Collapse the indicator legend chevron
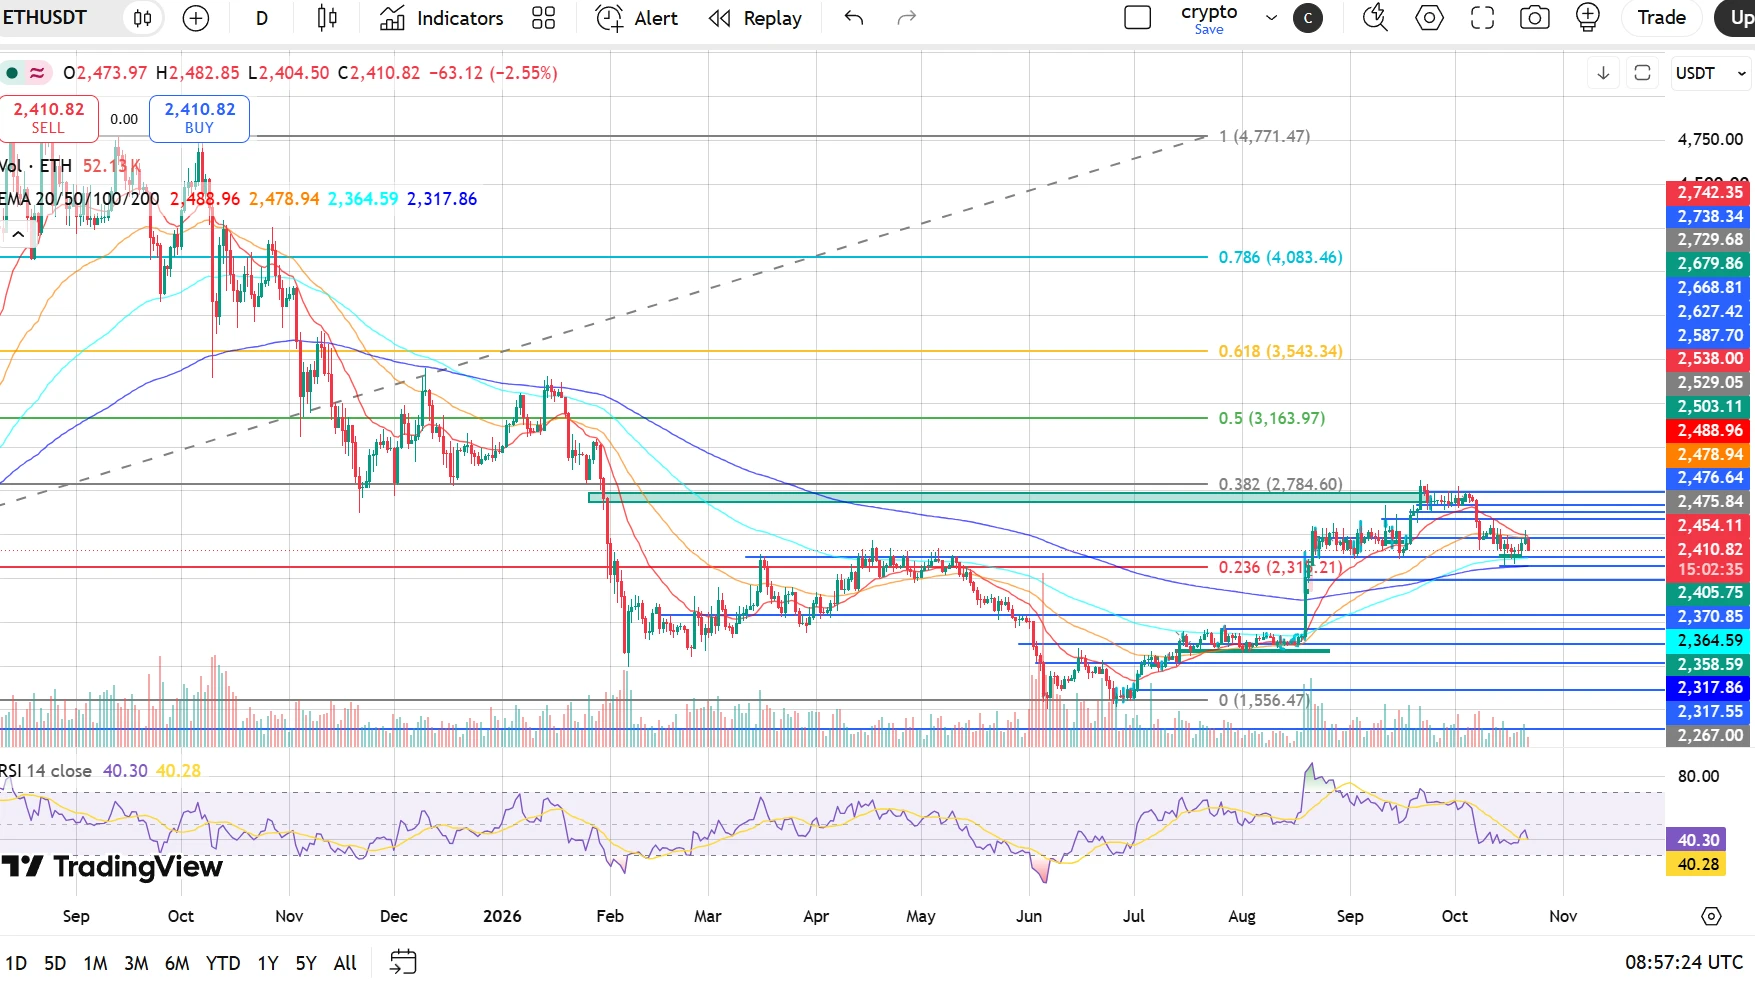 pos(17,235)
